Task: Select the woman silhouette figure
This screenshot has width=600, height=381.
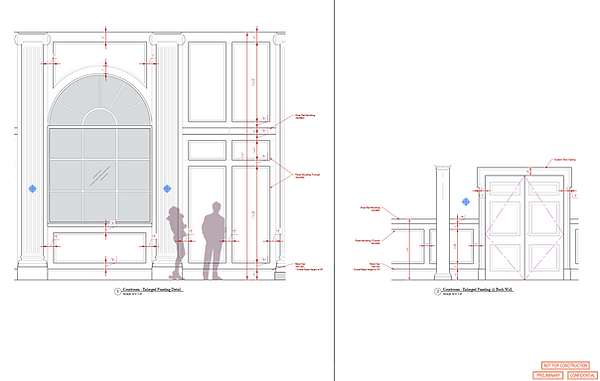Action: click(177, 243)
